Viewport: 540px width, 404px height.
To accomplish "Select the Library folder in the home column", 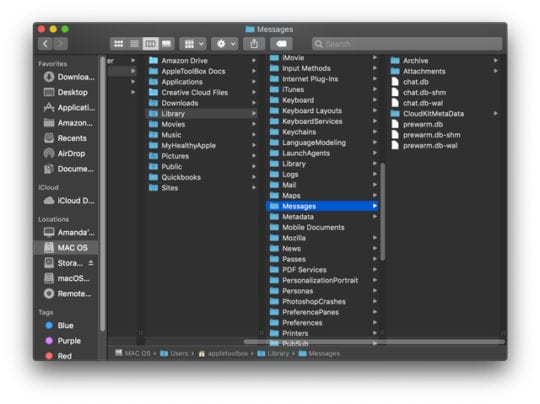I will 202,114.
